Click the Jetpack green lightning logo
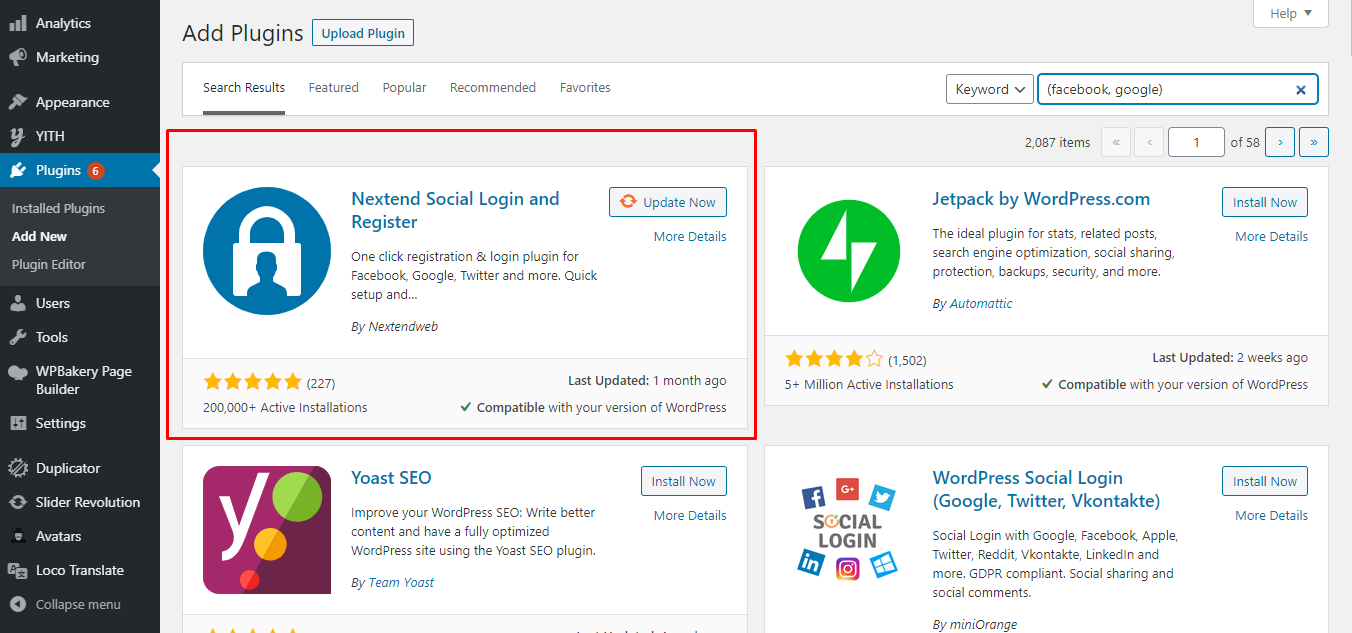Image resolution: width=1352 pixels, height=633 pixels. tap(848, 250)
